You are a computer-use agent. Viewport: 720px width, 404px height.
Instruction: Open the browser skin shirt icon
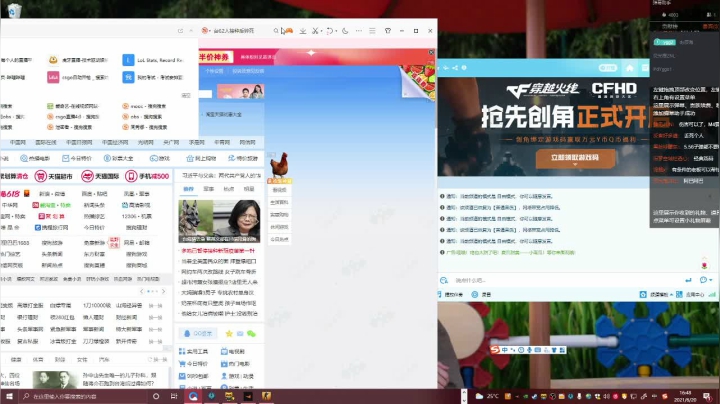(x=388, y=31)
